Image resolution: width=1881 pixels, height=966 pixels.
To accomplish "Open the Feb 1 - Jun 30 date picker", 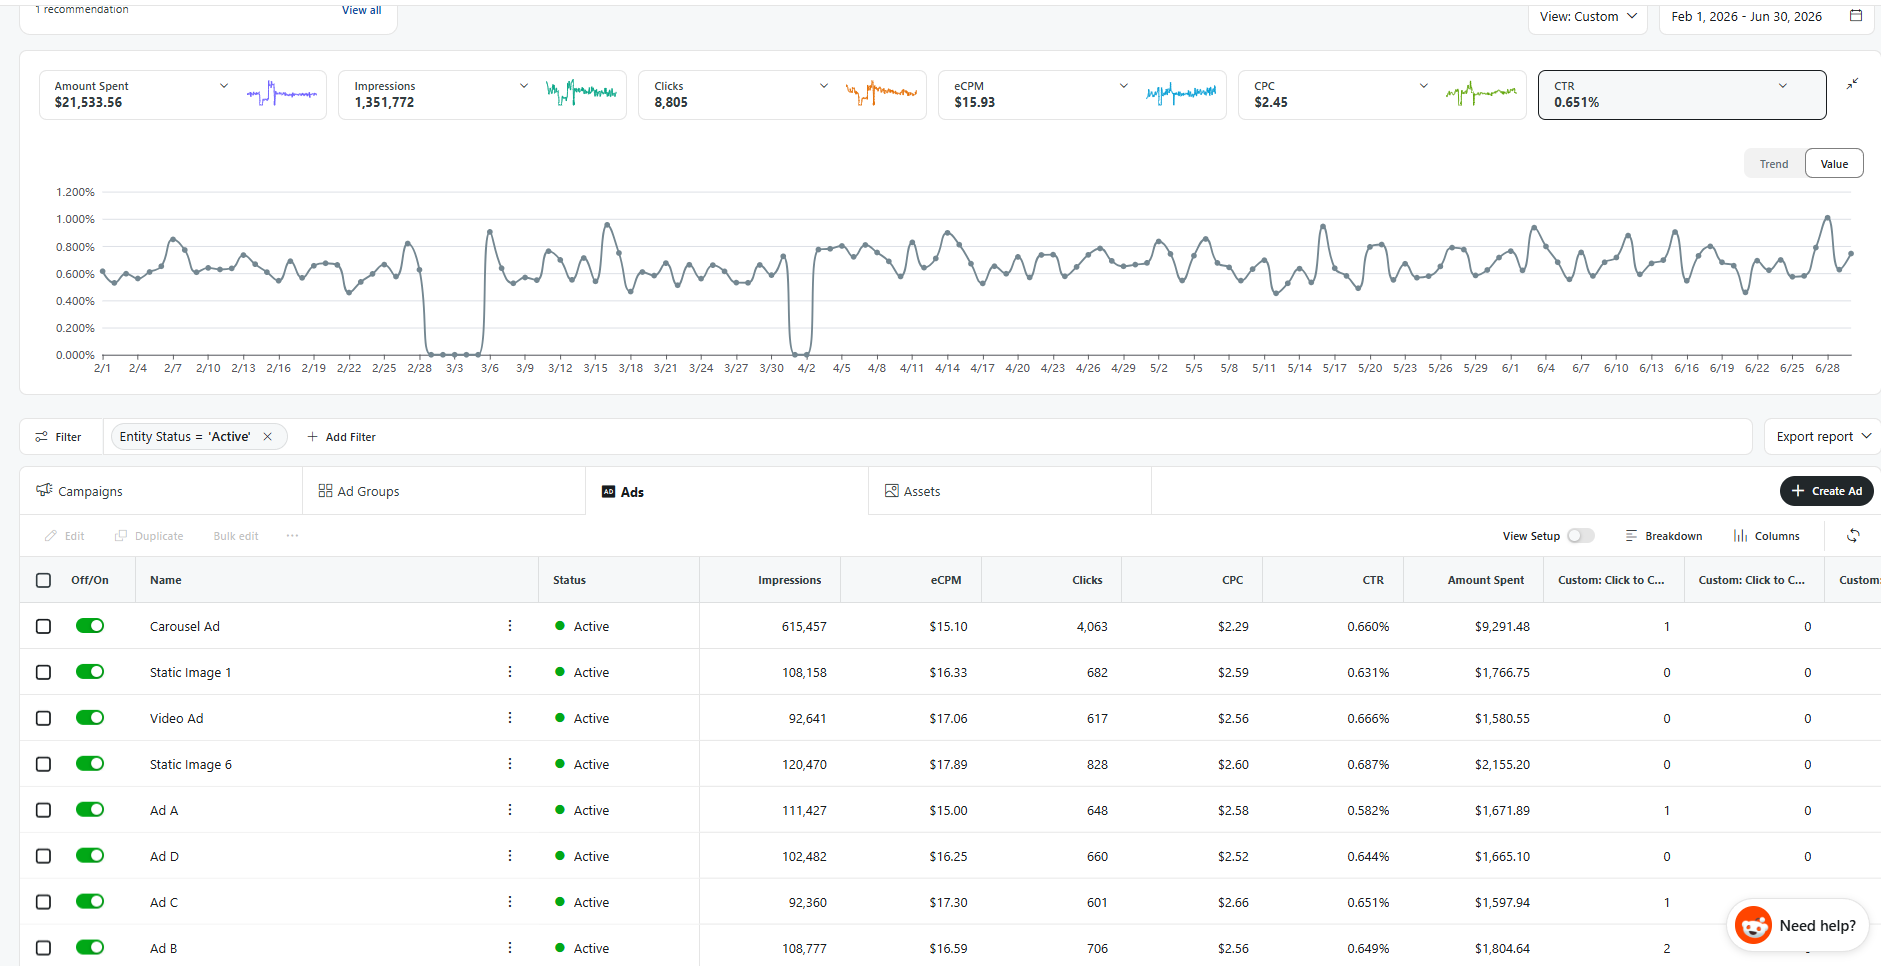I will [x=1766, y=17].
